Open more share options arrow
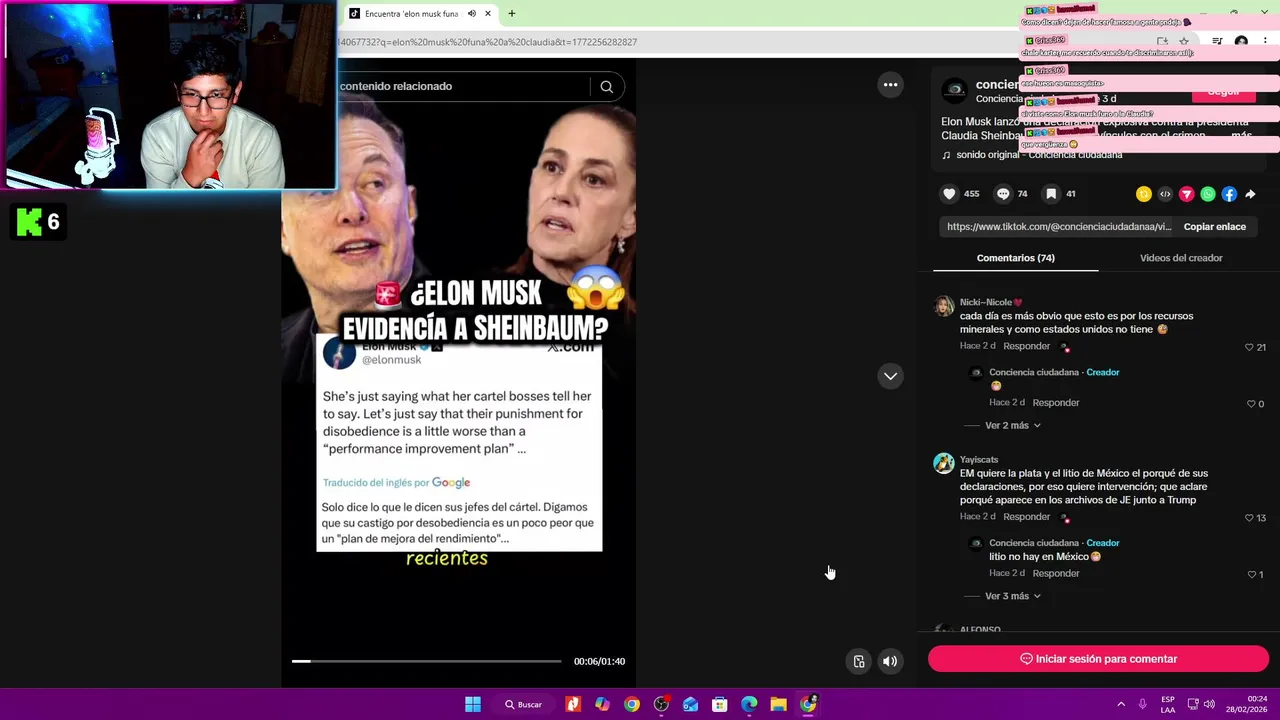 coord(1250,194)
